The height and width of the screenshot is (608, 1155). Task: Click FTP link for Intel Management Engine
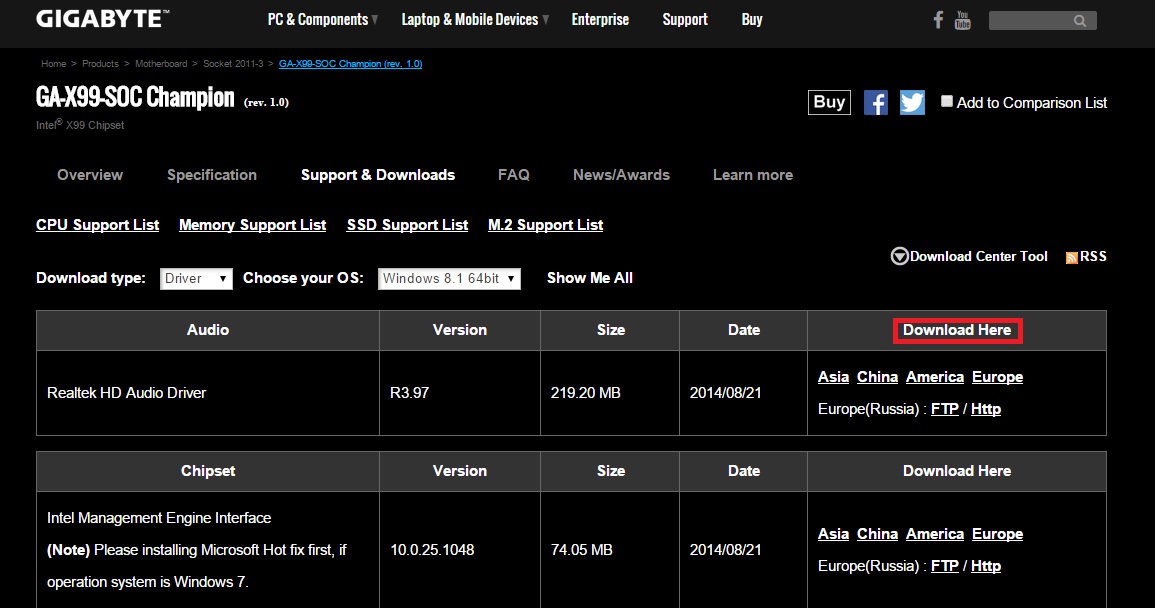[x=945, y=566]
